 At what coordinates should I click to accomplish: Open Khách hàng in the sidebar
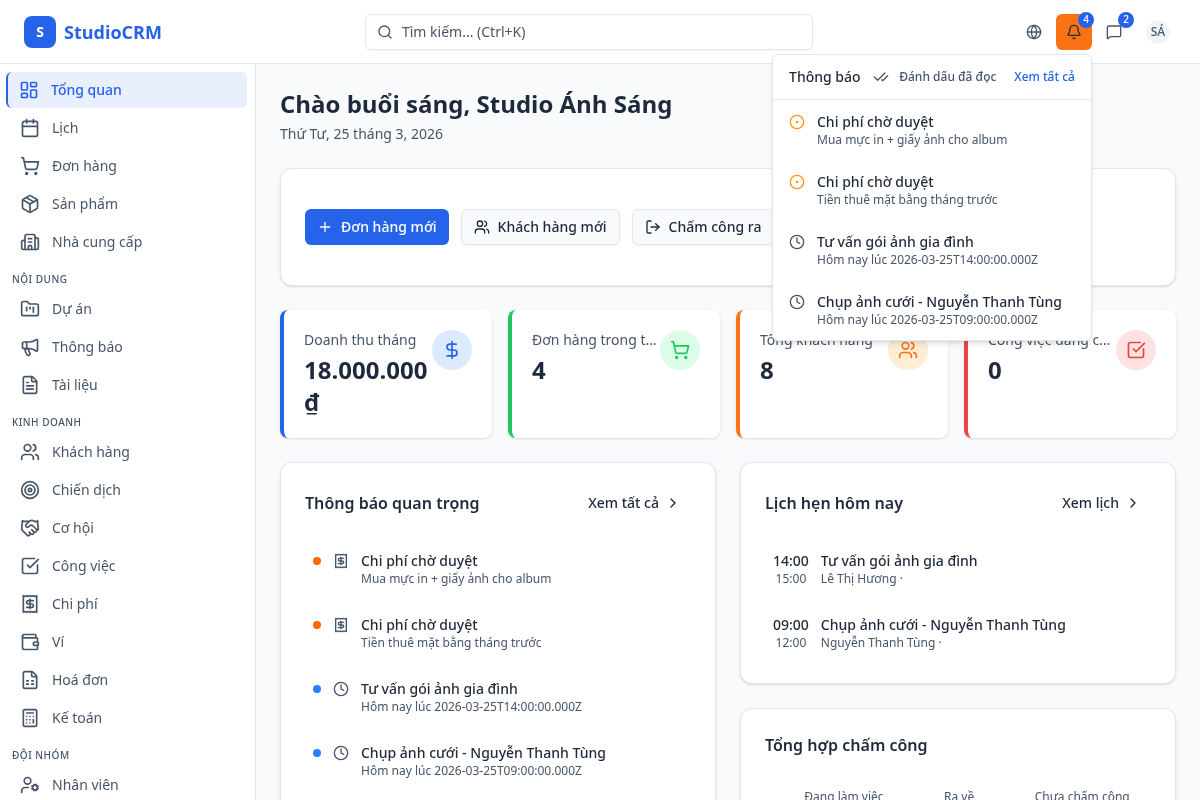(90, 452)
